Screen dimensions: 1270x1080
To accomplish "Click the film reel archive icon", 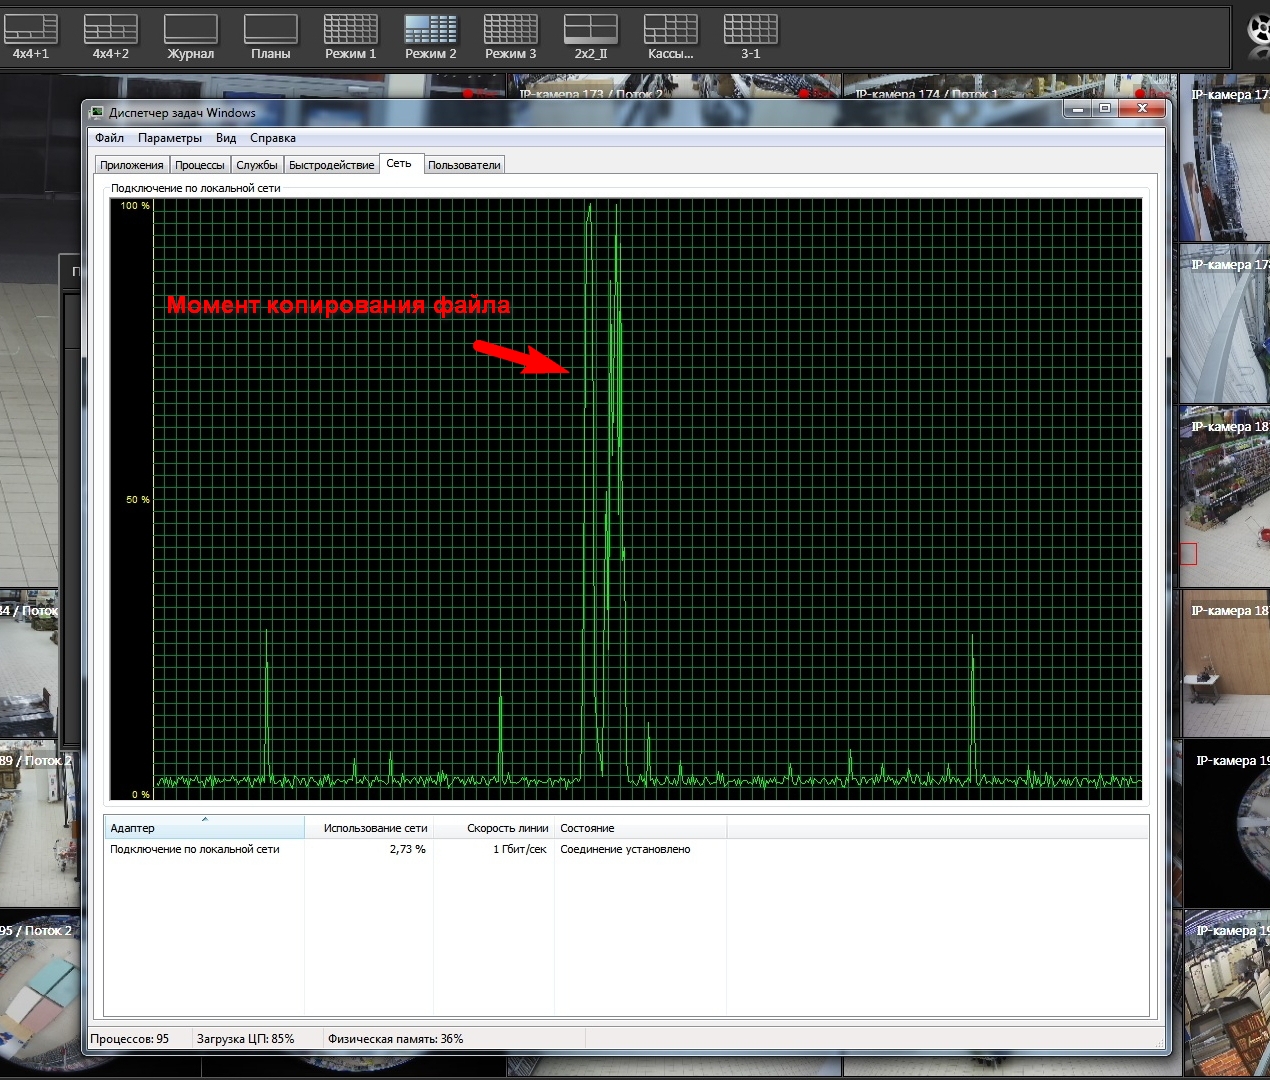I will pyautogui.click(x=1259, y=30).
